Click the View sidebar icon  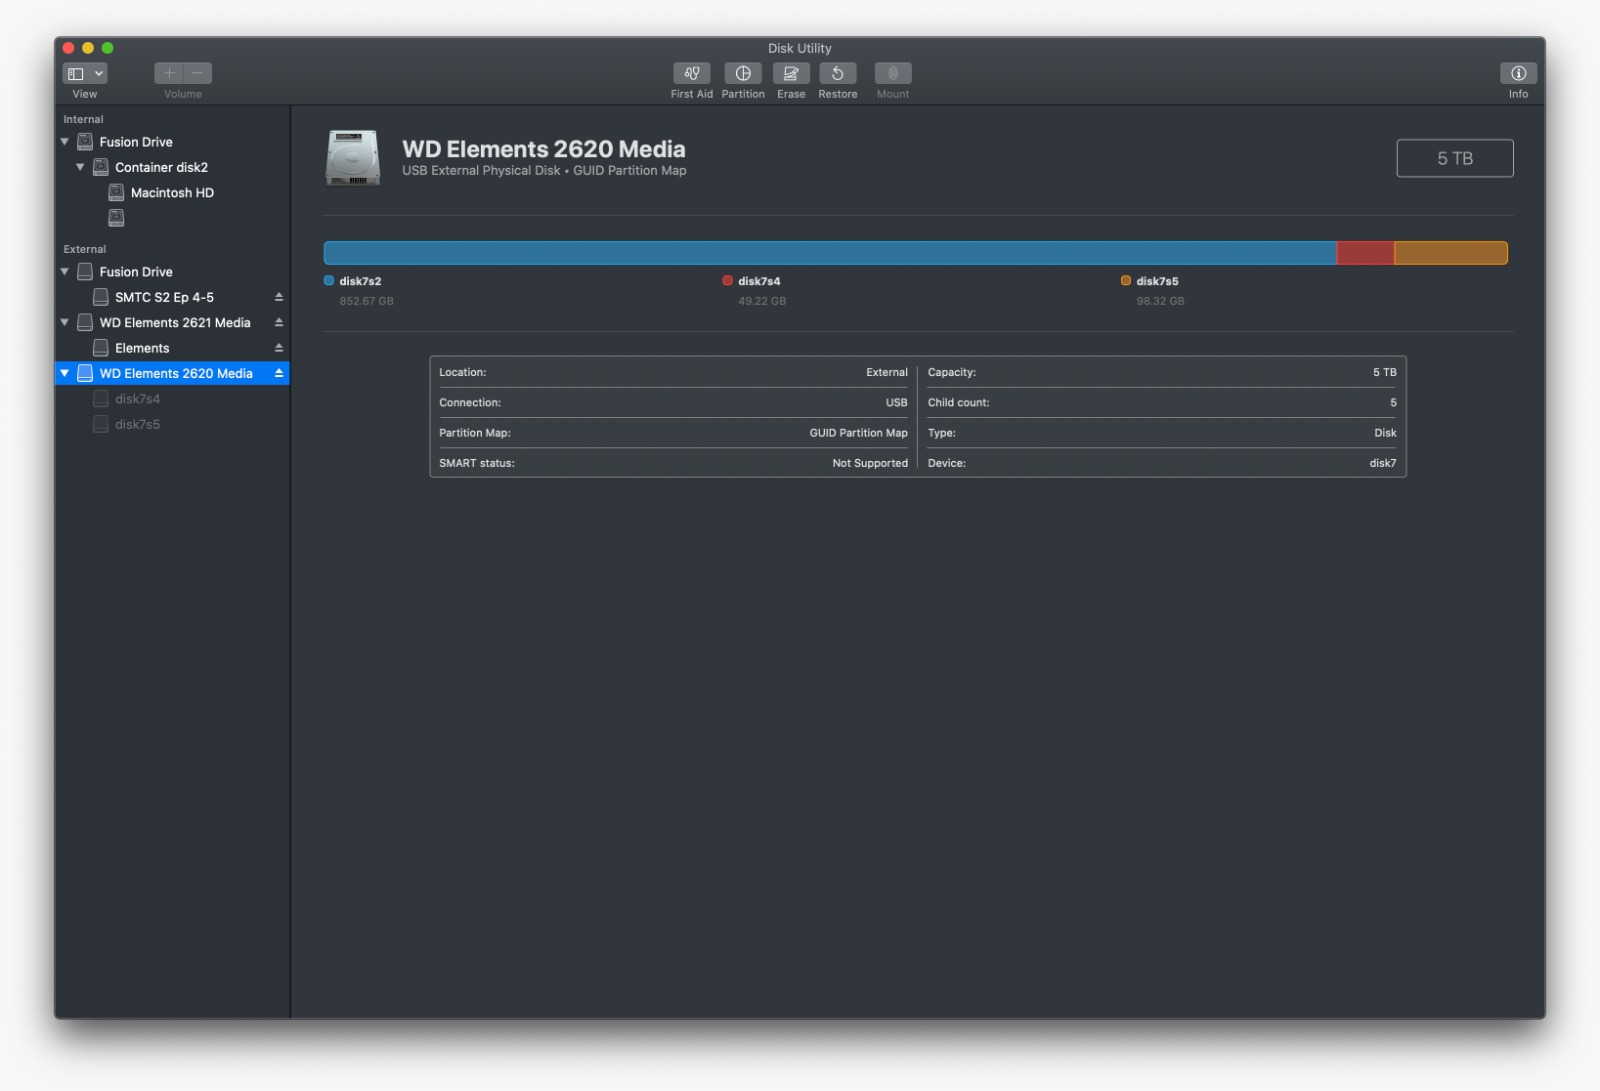coord(78,72)
